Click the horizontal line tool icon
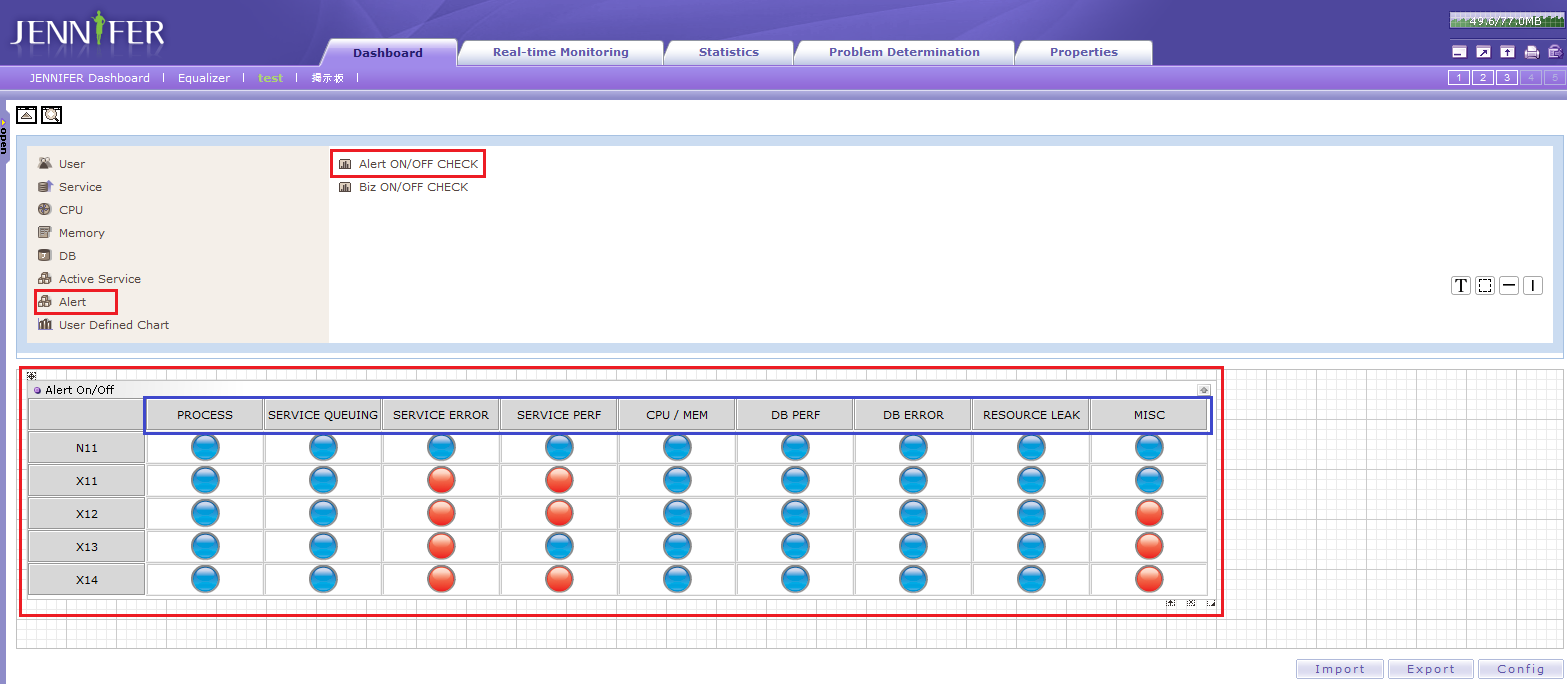The image size is (1567, 690). pos(1509,285)
